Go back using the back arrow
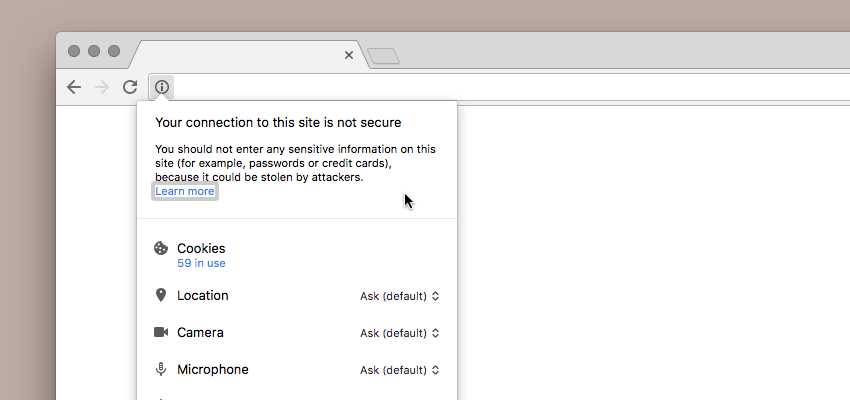This screenshot has width=850, height=400. [x=74, y=87]
